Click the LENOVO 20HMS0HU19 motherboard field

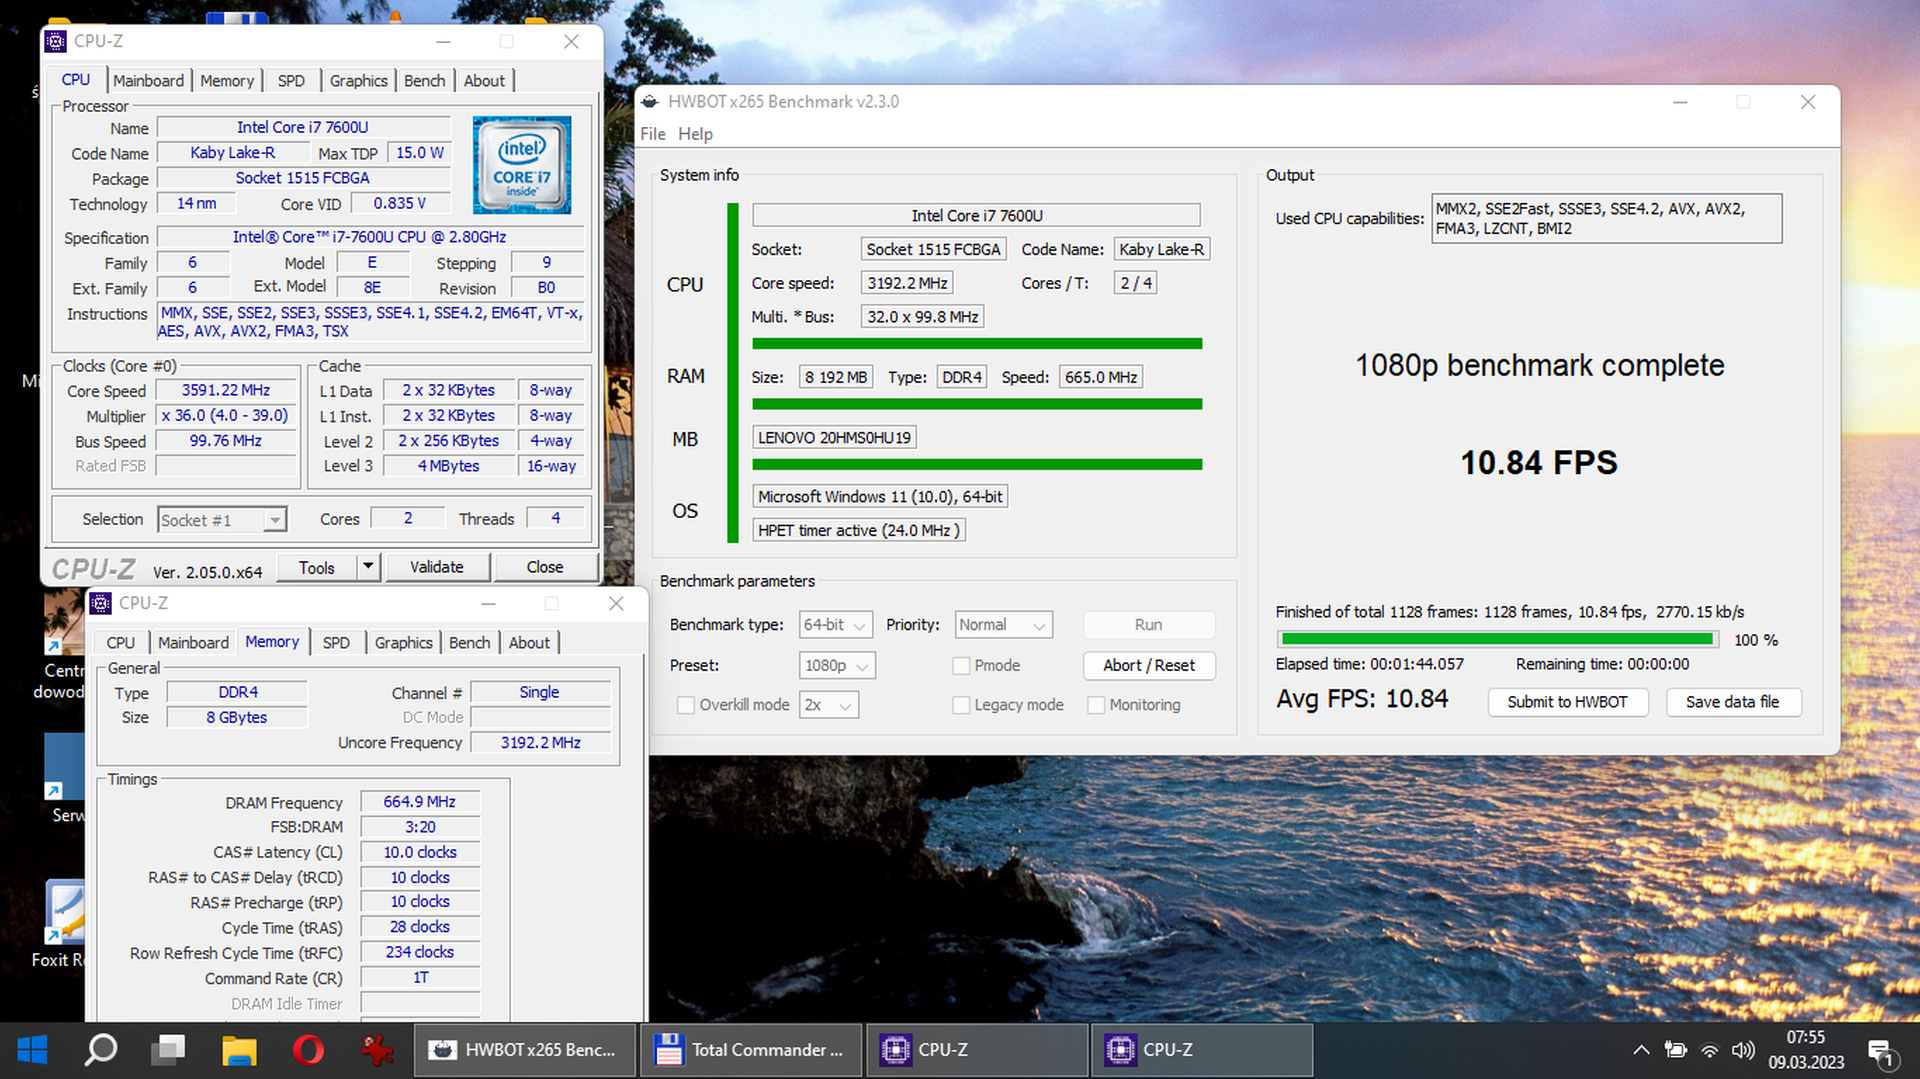coord(834,438)
